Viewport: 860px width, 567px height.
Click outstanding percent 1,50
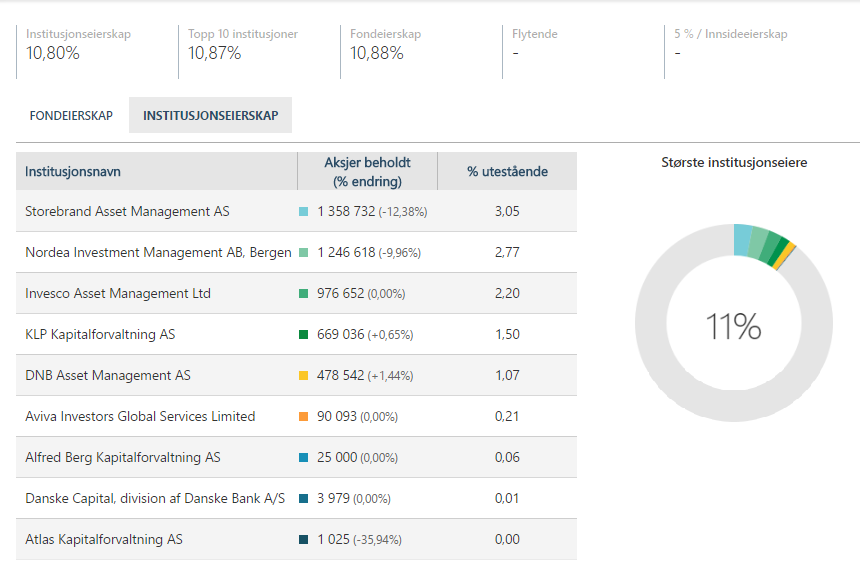tap(507, 334)
